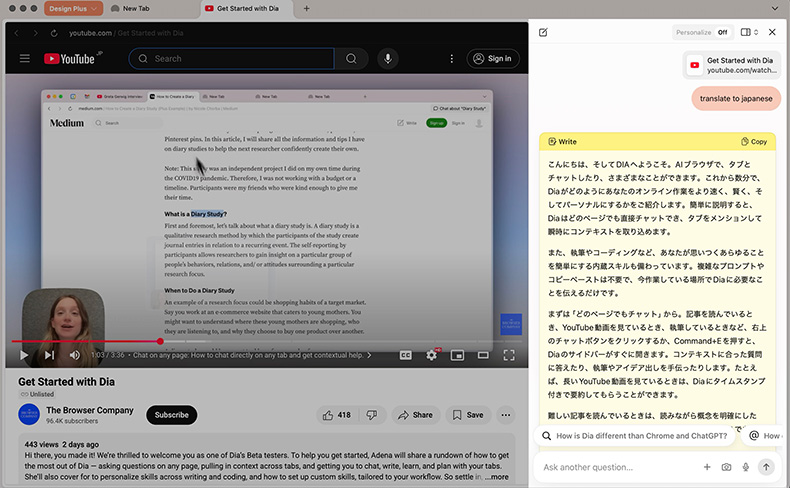Start a new chat with compose icon
The height and width of the screenshot is (488, 790).
pos(543,32)
